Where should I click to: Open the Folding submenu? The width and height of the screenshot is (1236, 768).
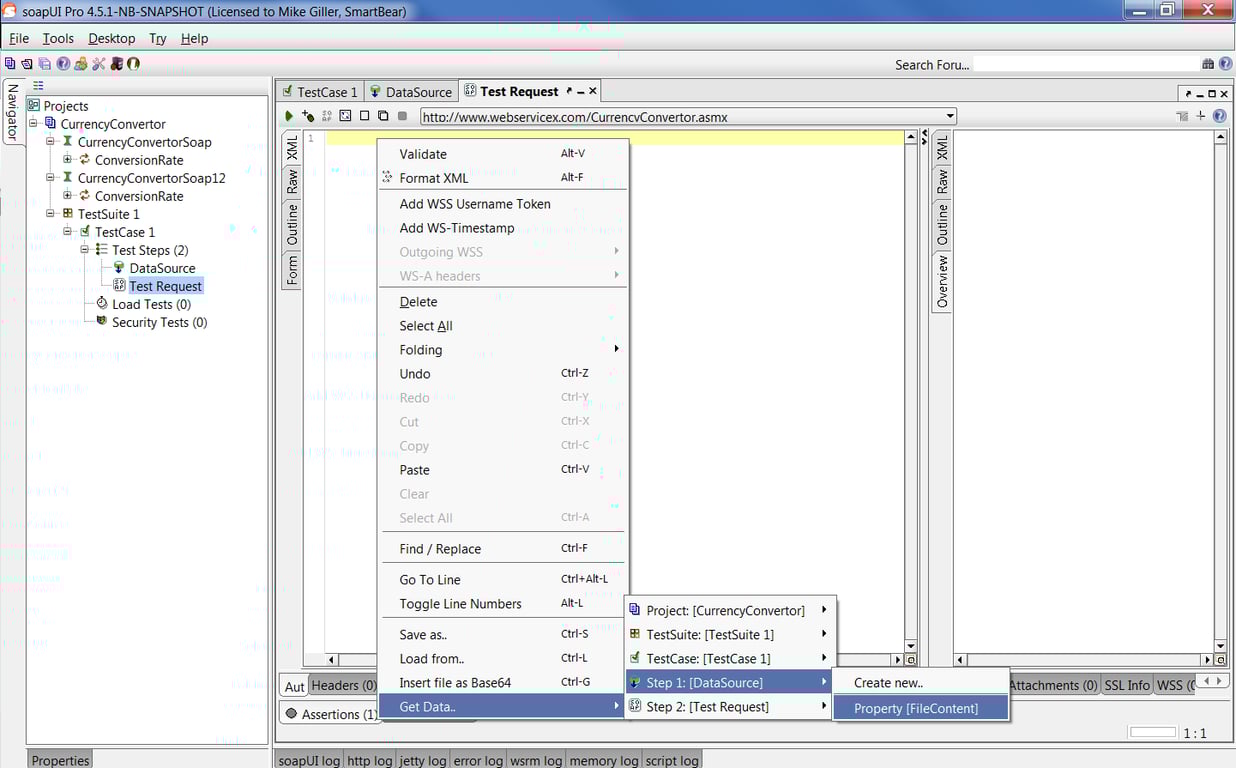(x=503, y=350)
